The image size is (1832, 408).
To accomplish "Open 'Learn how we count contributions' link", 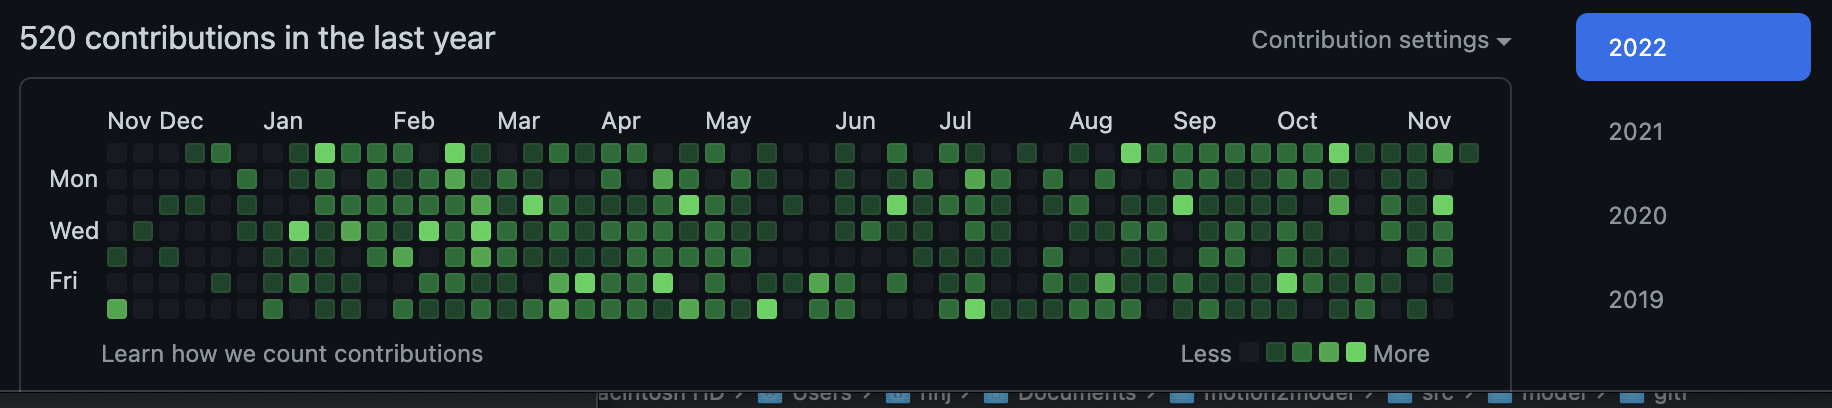I will coord(292,354).
